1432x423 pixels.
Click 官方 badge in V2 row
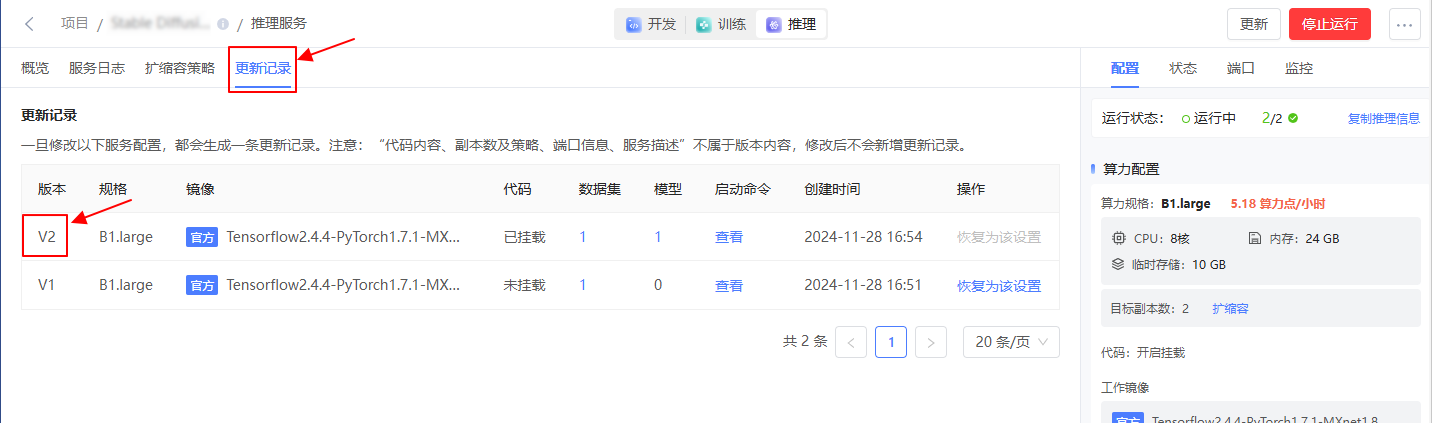coord(202,237)
